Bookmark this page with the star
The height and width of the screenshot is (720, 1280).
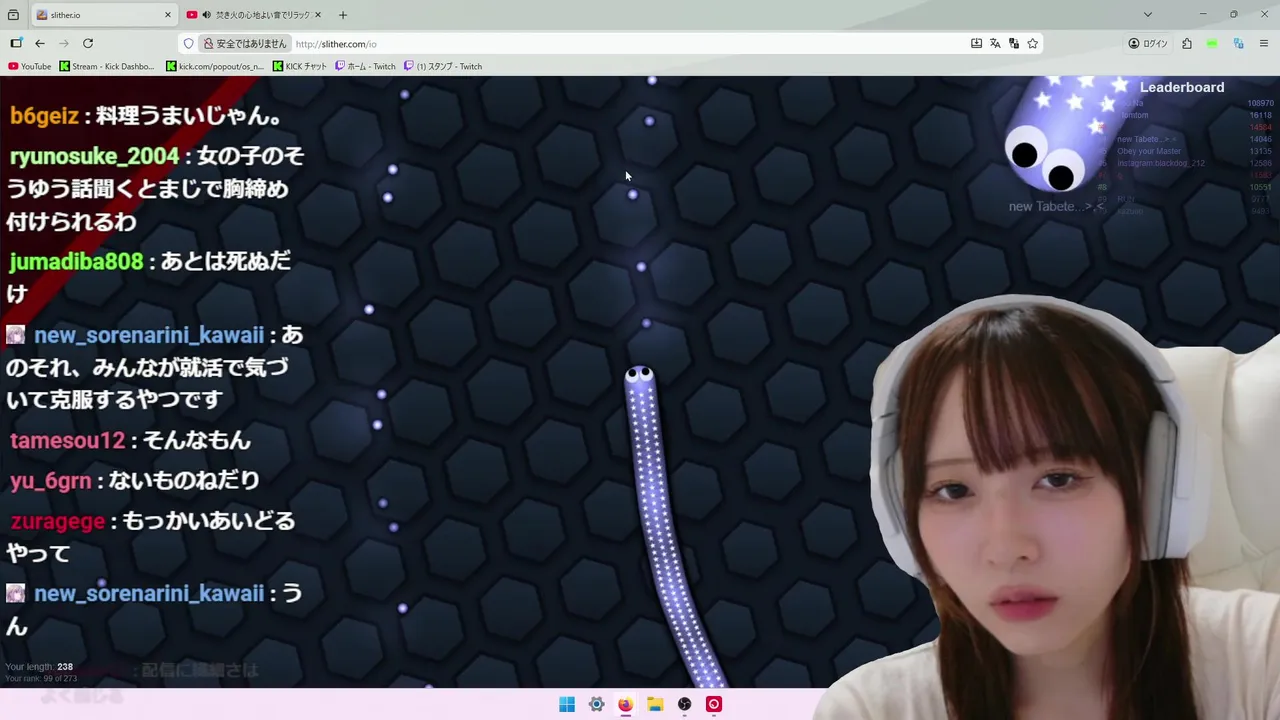1033,43
